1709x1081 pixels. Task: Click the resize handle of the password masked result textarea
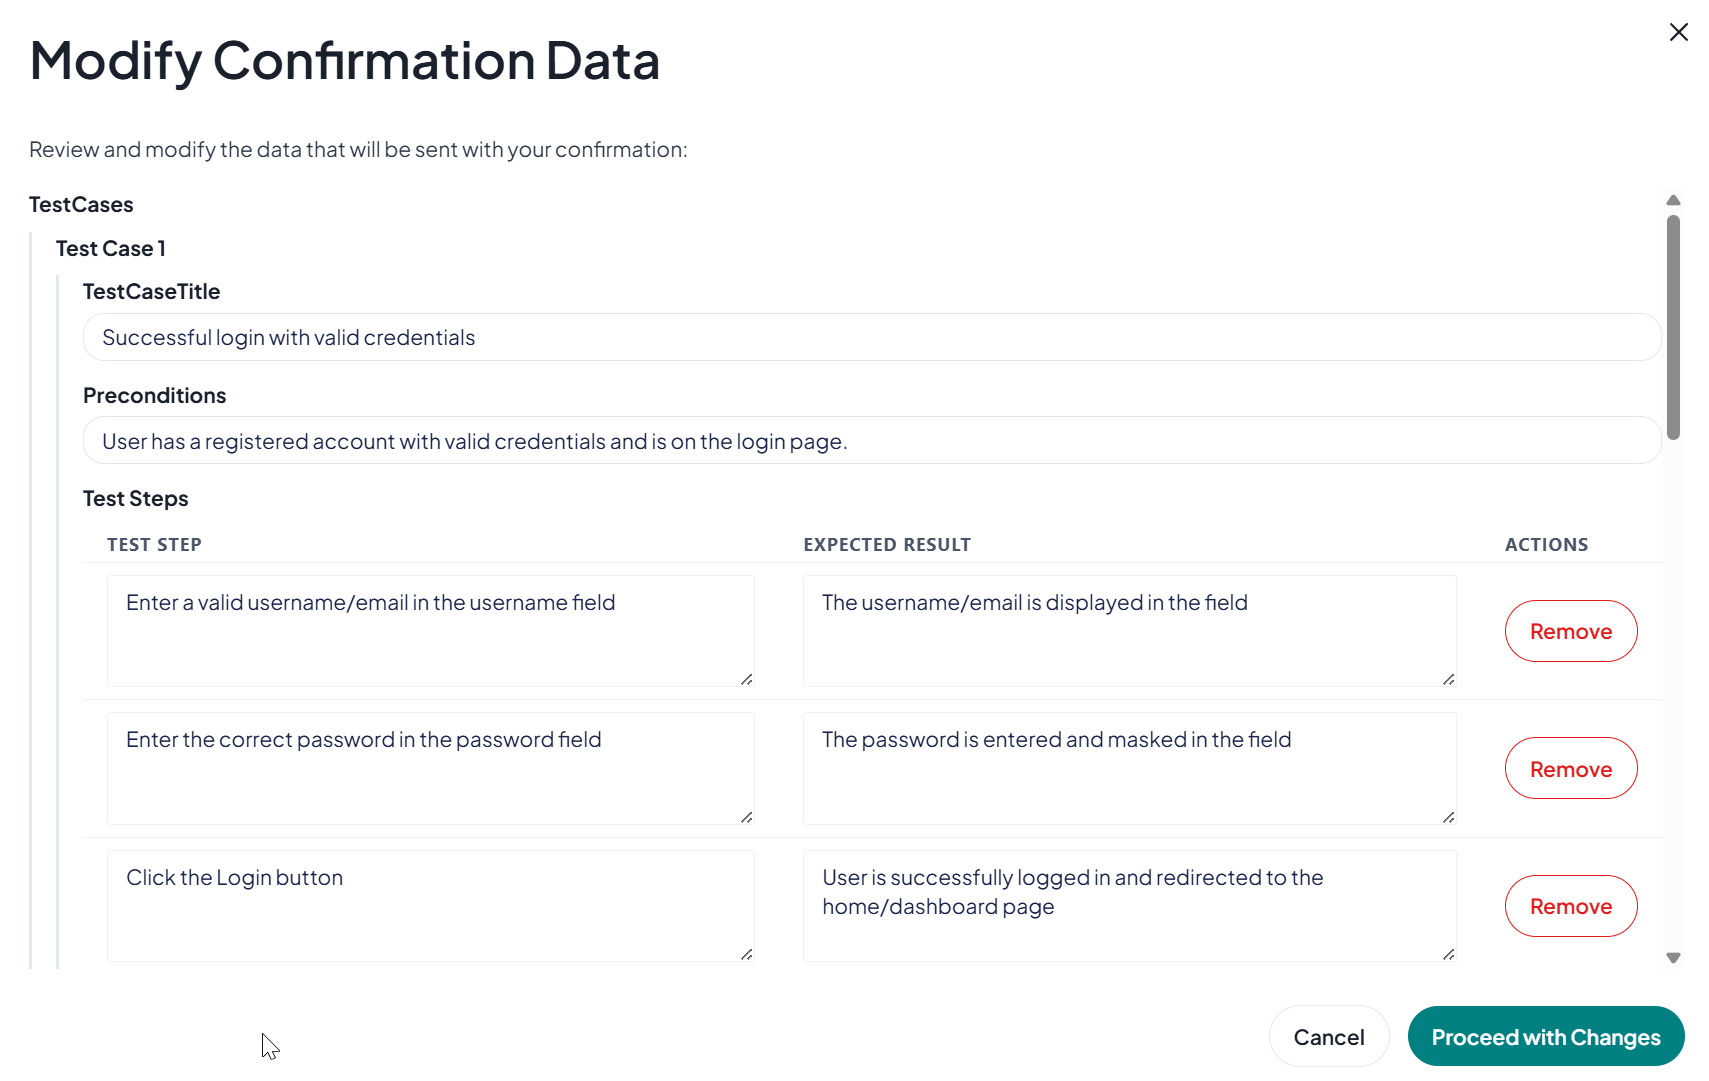[1449, 817]
